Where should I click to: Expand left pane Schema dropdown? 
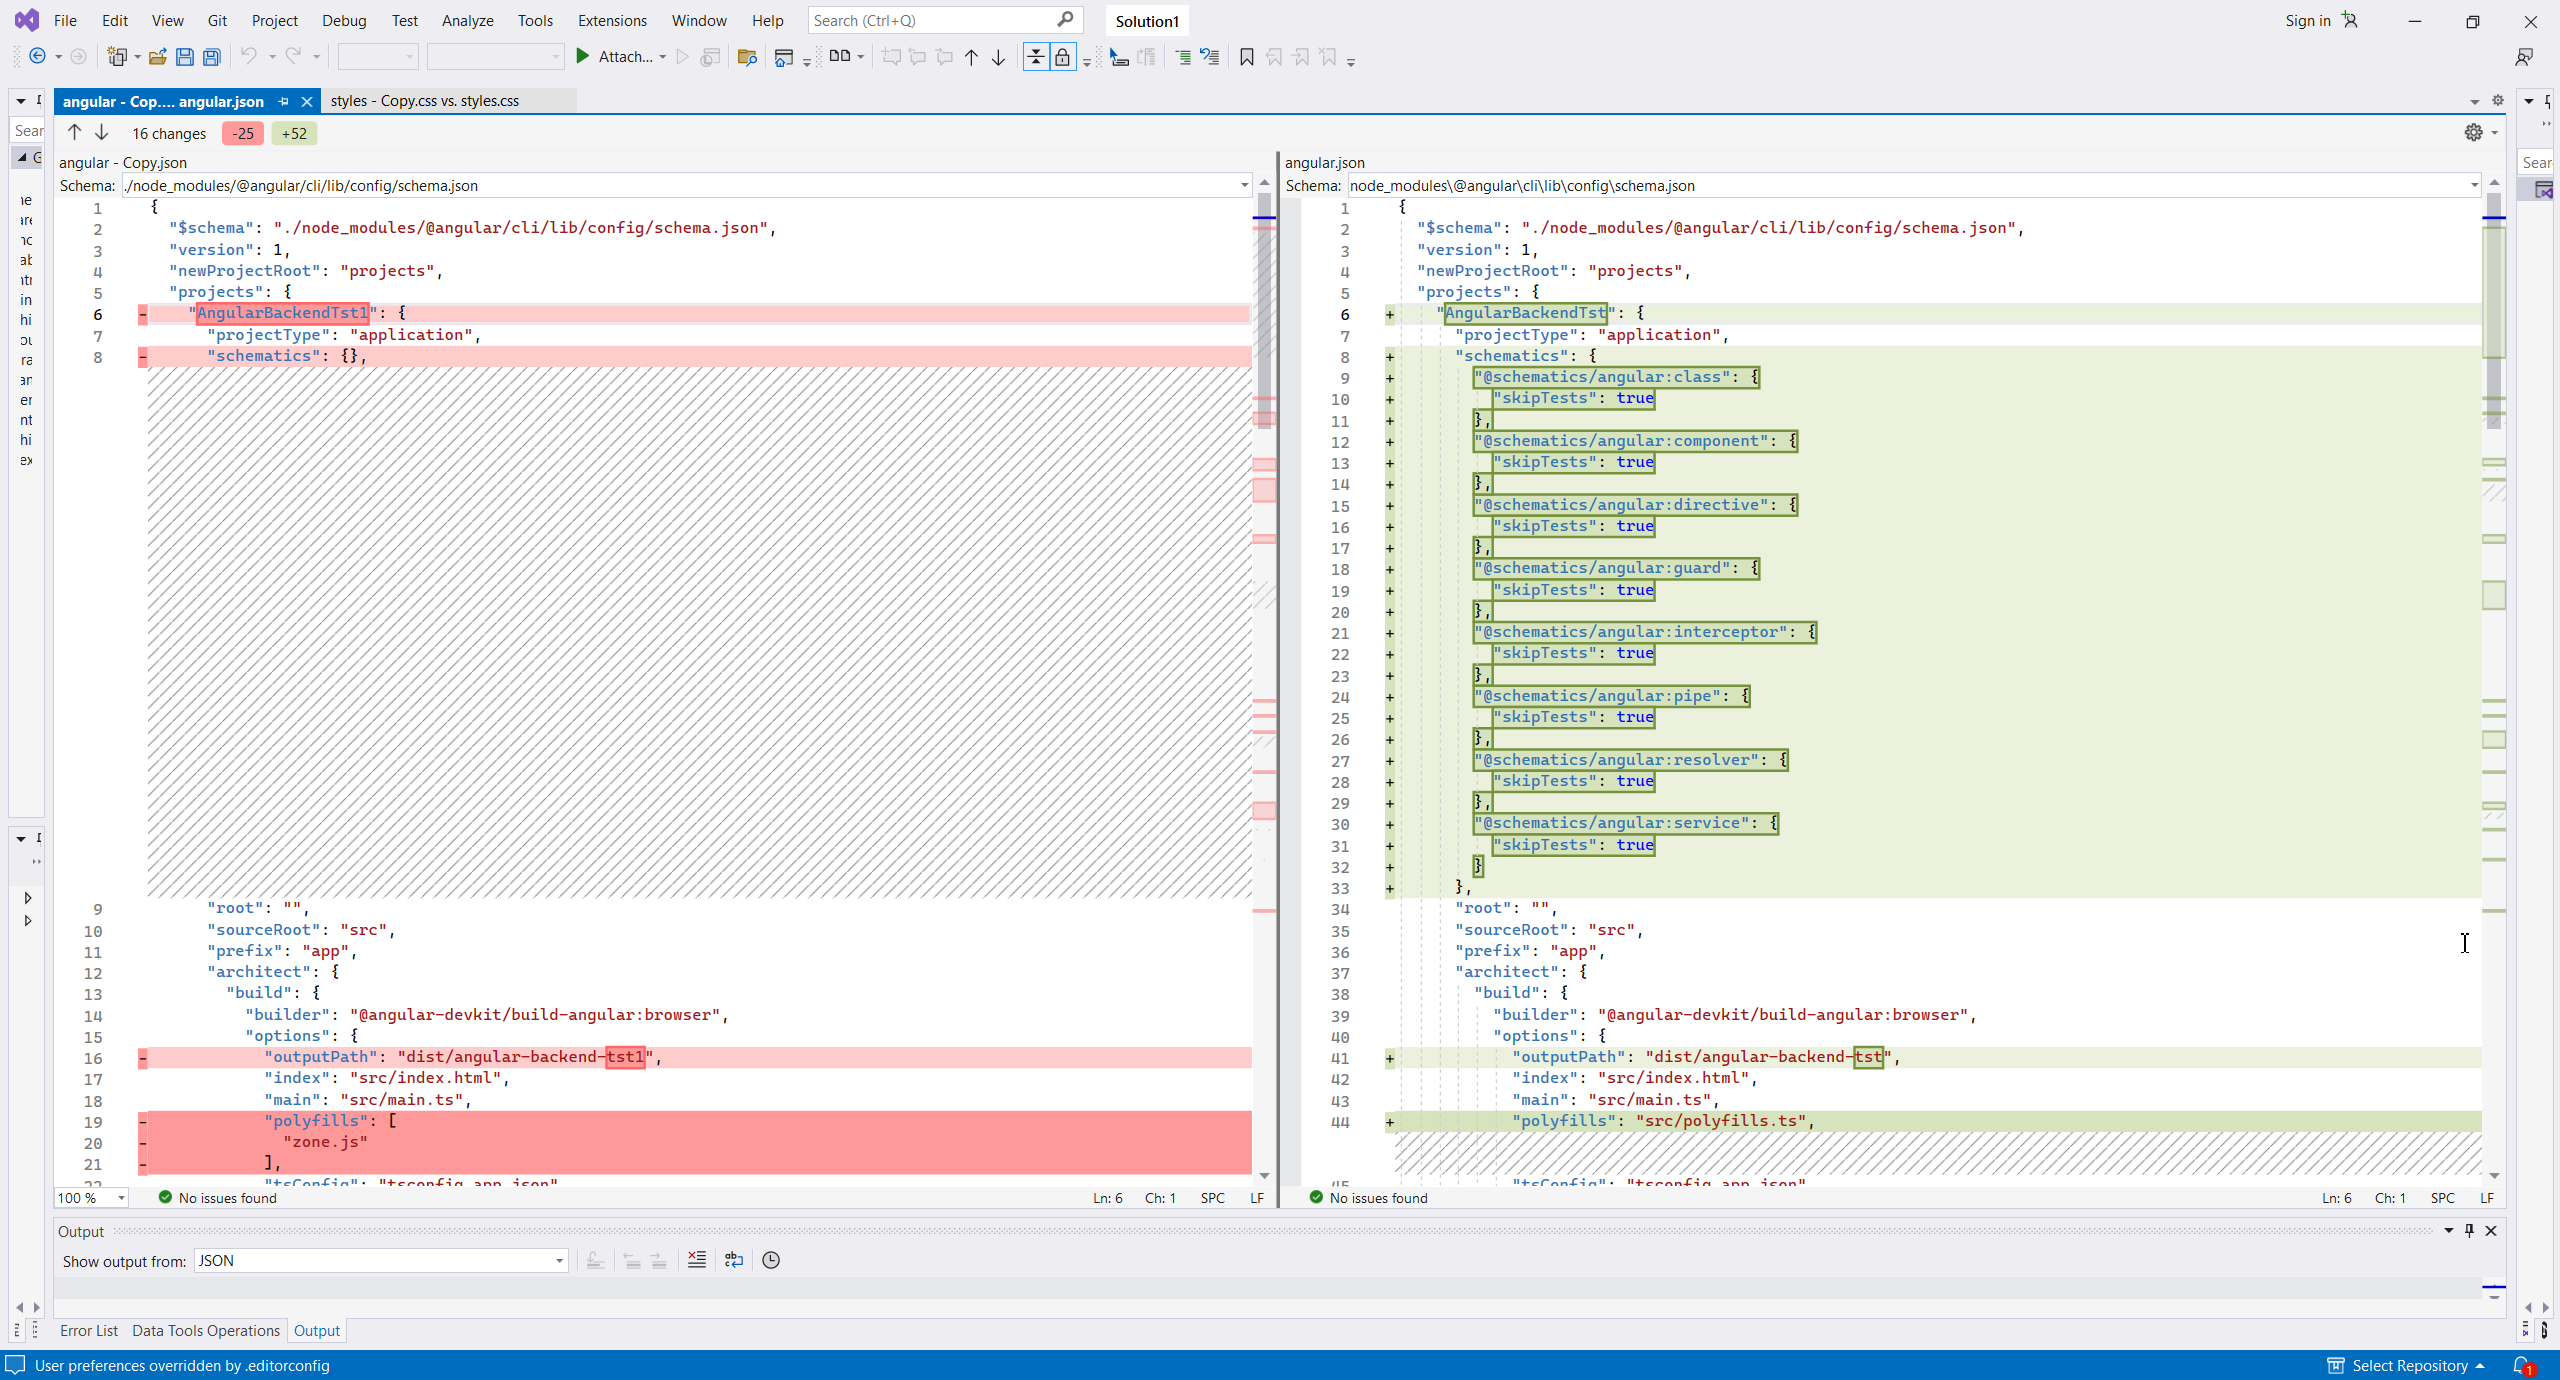1244,186
